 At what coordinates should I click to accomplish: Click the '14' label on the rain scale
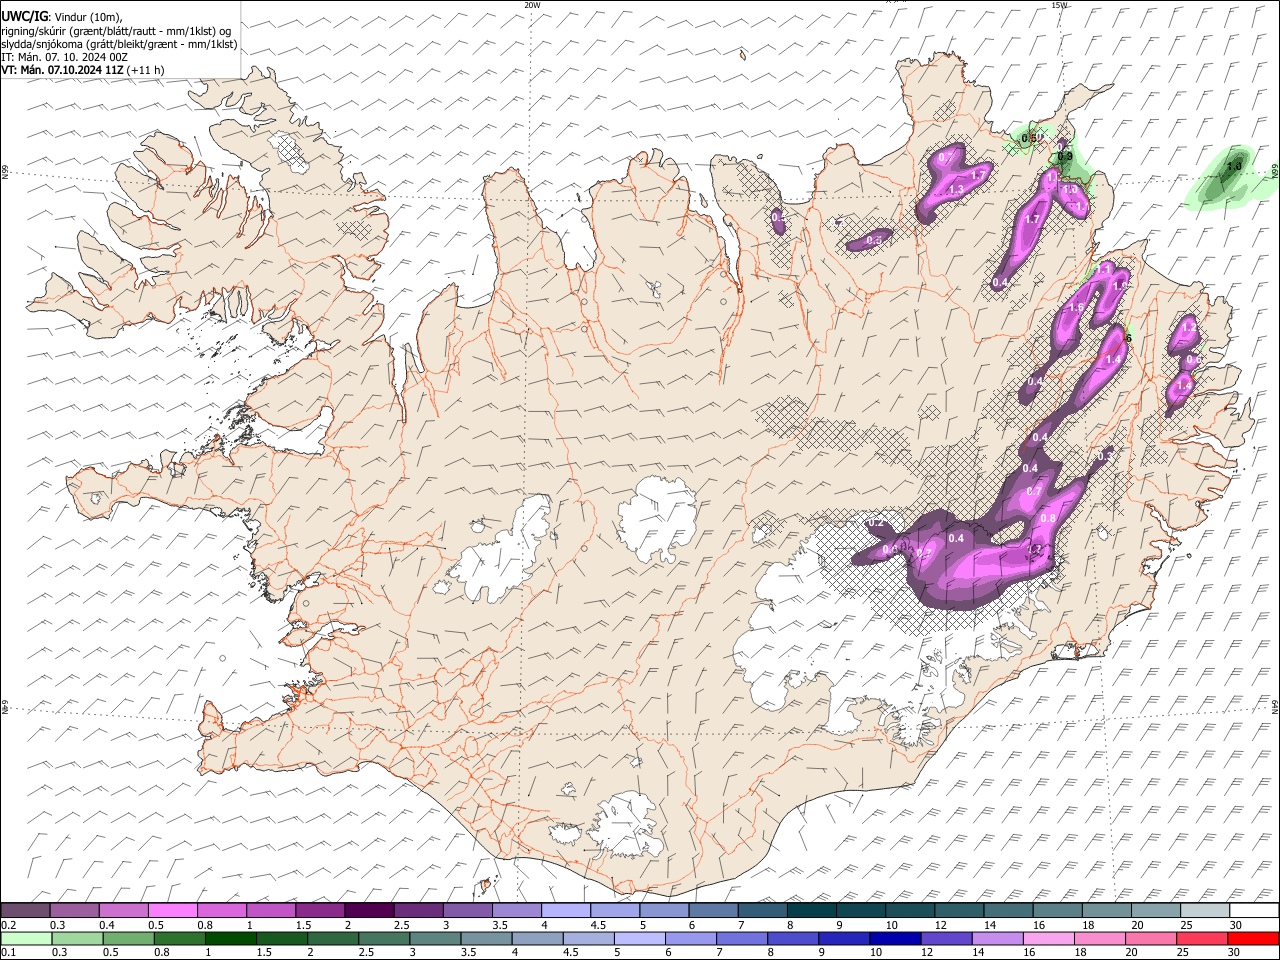pos(977,953)
